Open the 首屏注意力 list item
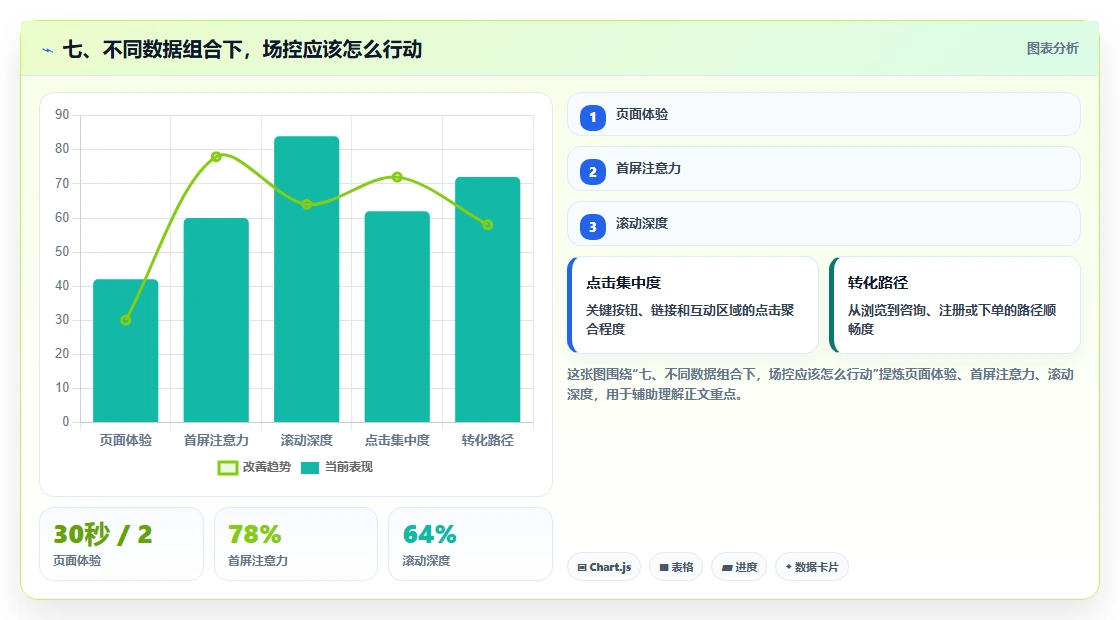 pyautogui.click(x=824, y=169)
